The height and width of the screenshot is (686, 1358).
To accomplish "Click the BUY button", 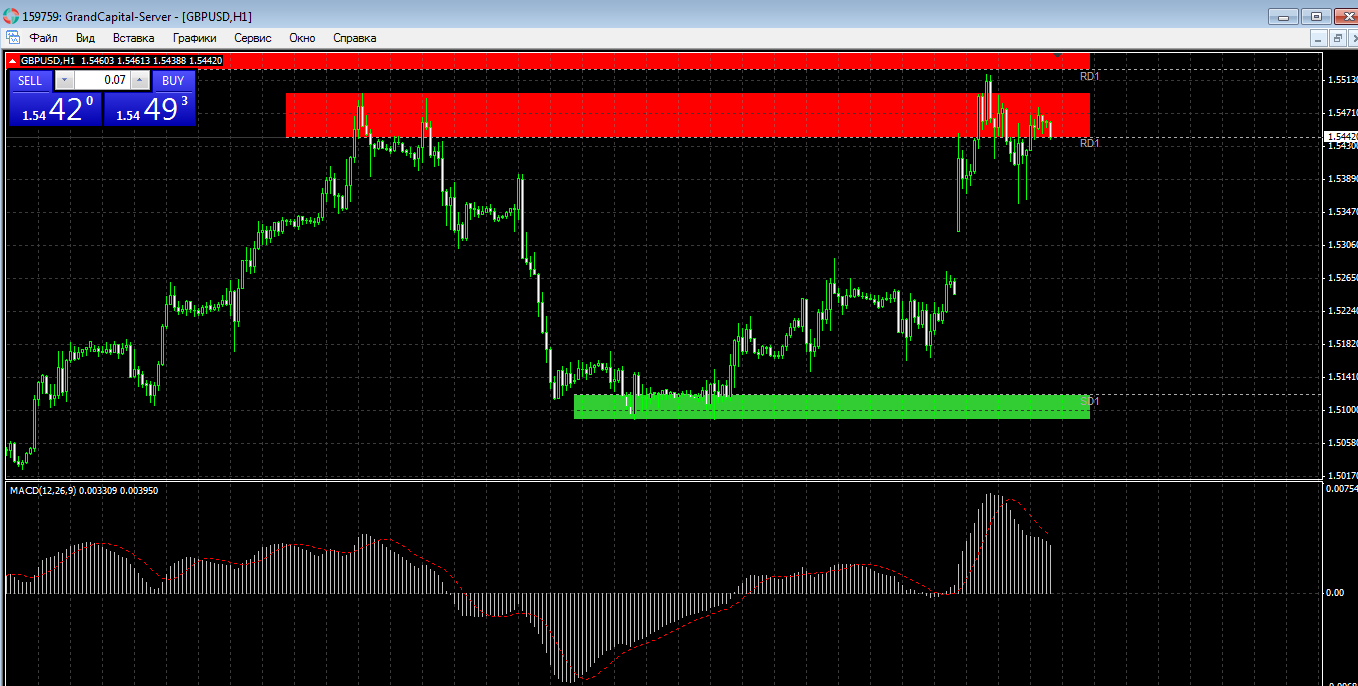I will [173, 81].
